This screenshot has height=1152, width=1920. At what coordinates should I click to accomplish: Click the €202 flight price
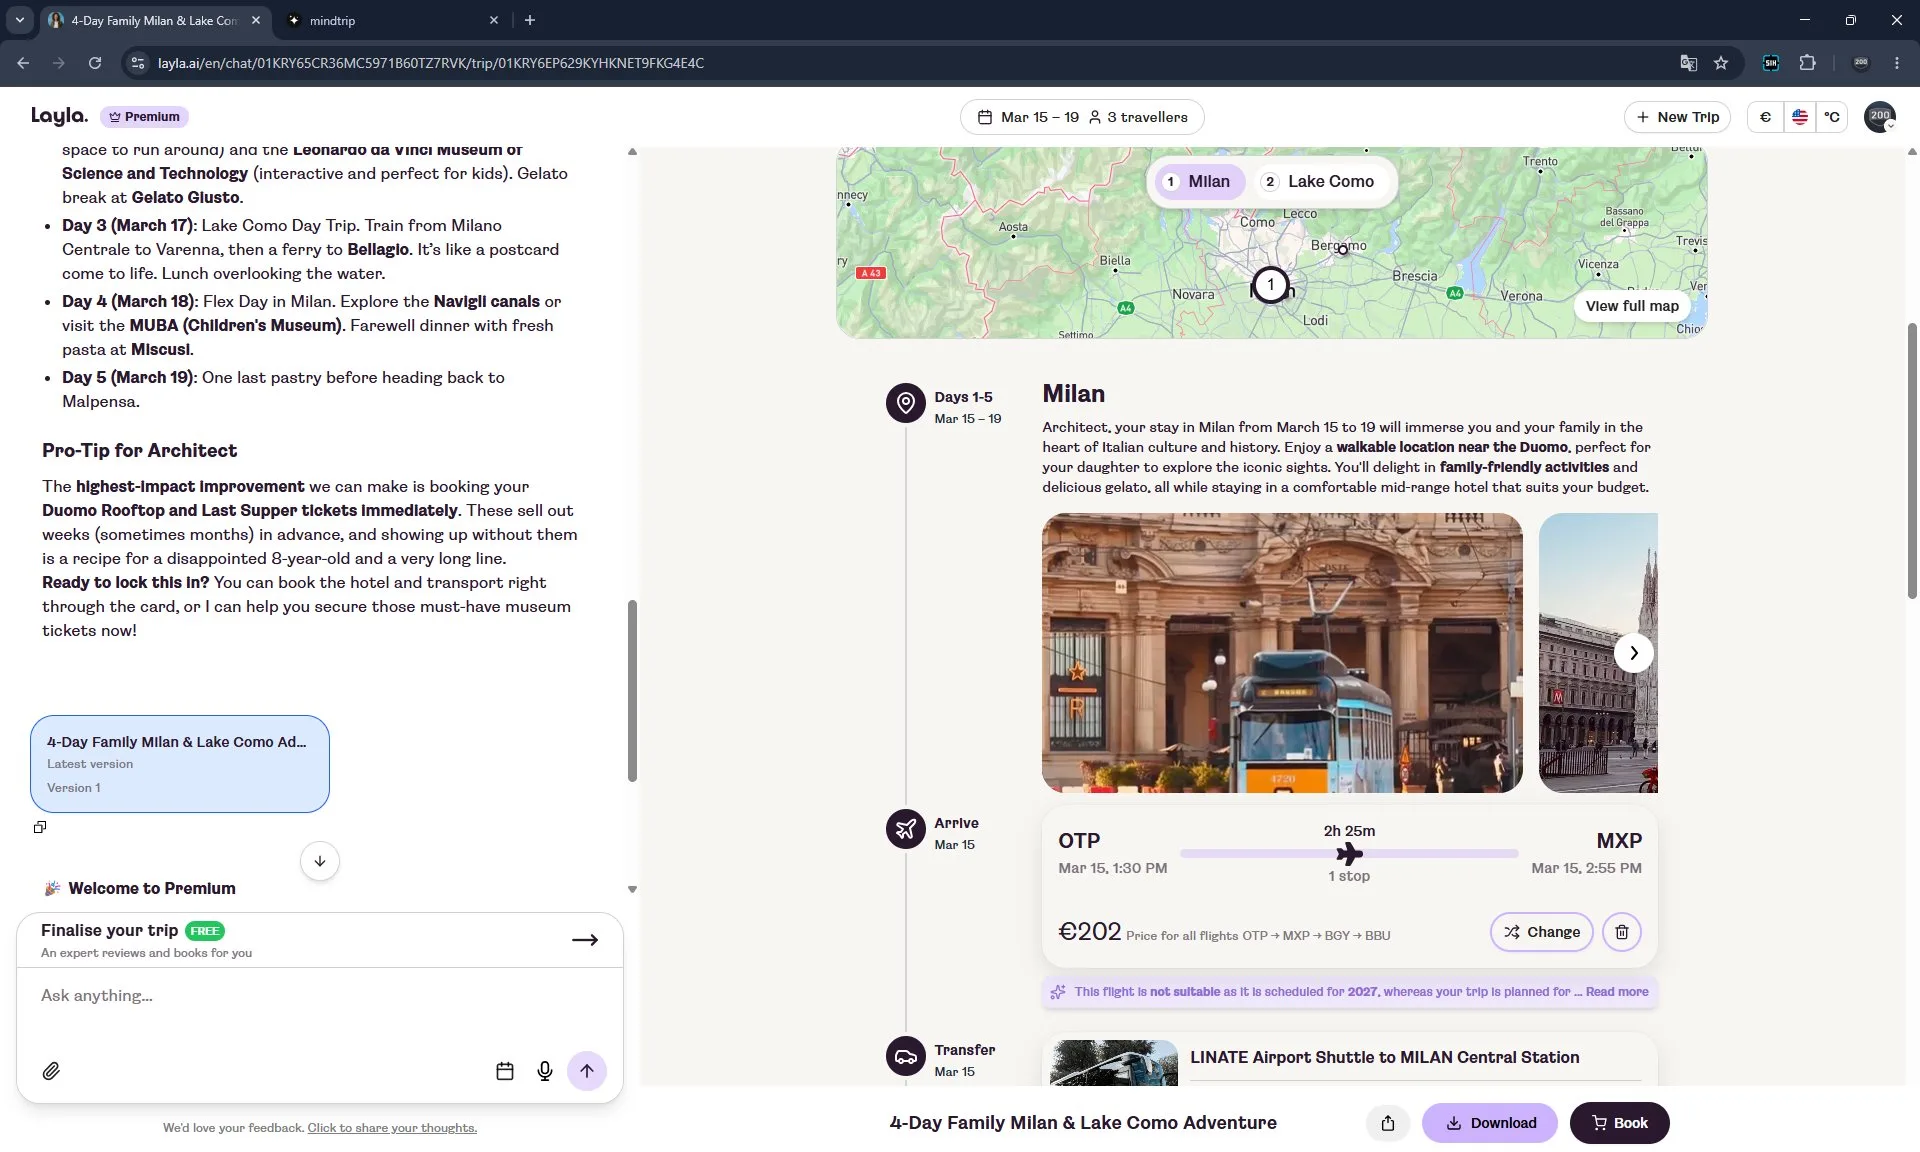1089,932
